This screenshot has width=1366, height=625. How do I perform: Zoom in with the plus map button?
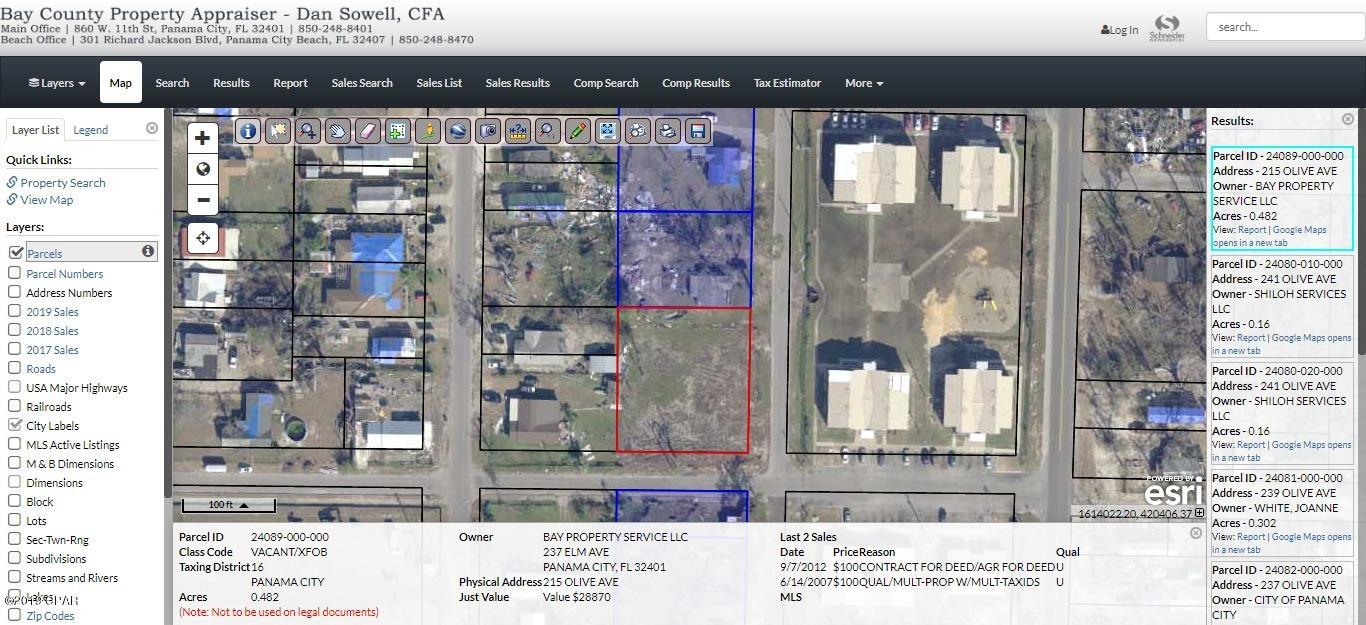click(203, 138)
